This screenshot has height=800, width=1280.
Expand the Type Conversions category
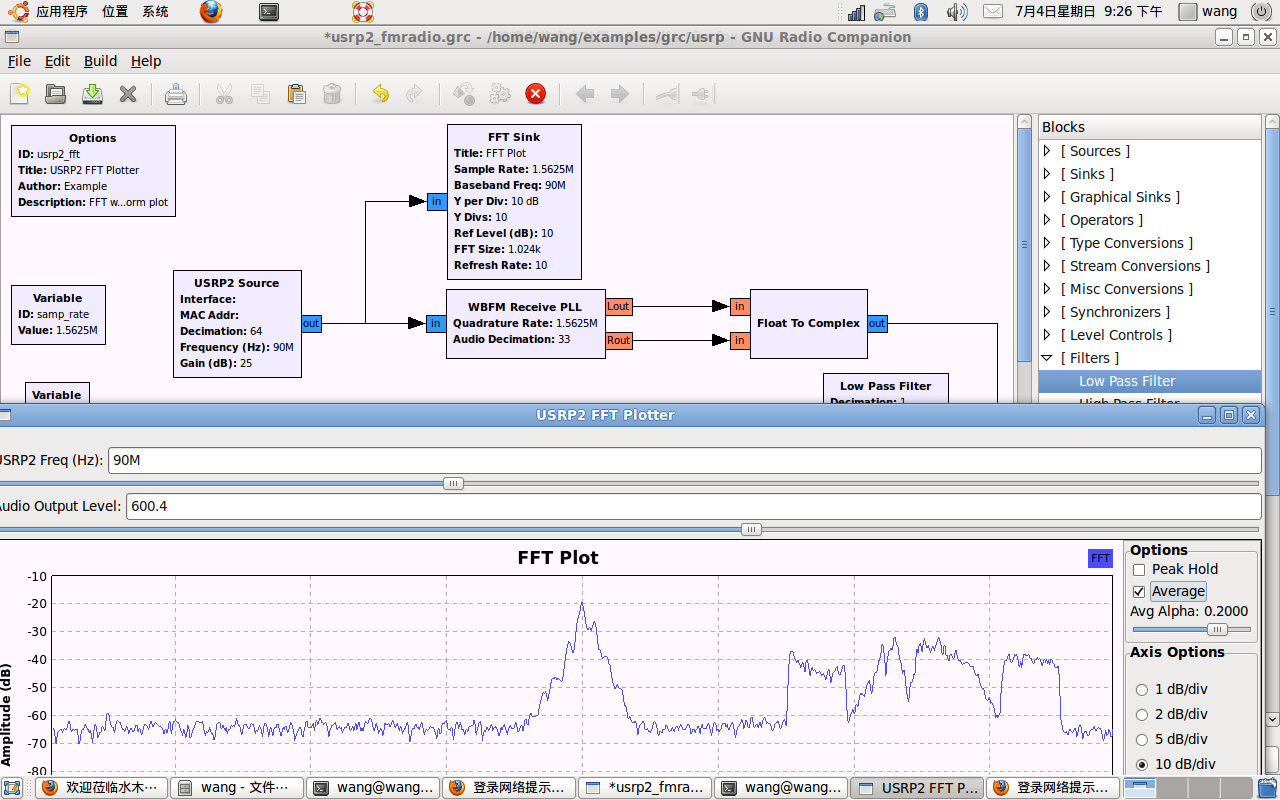[1048, 243]
